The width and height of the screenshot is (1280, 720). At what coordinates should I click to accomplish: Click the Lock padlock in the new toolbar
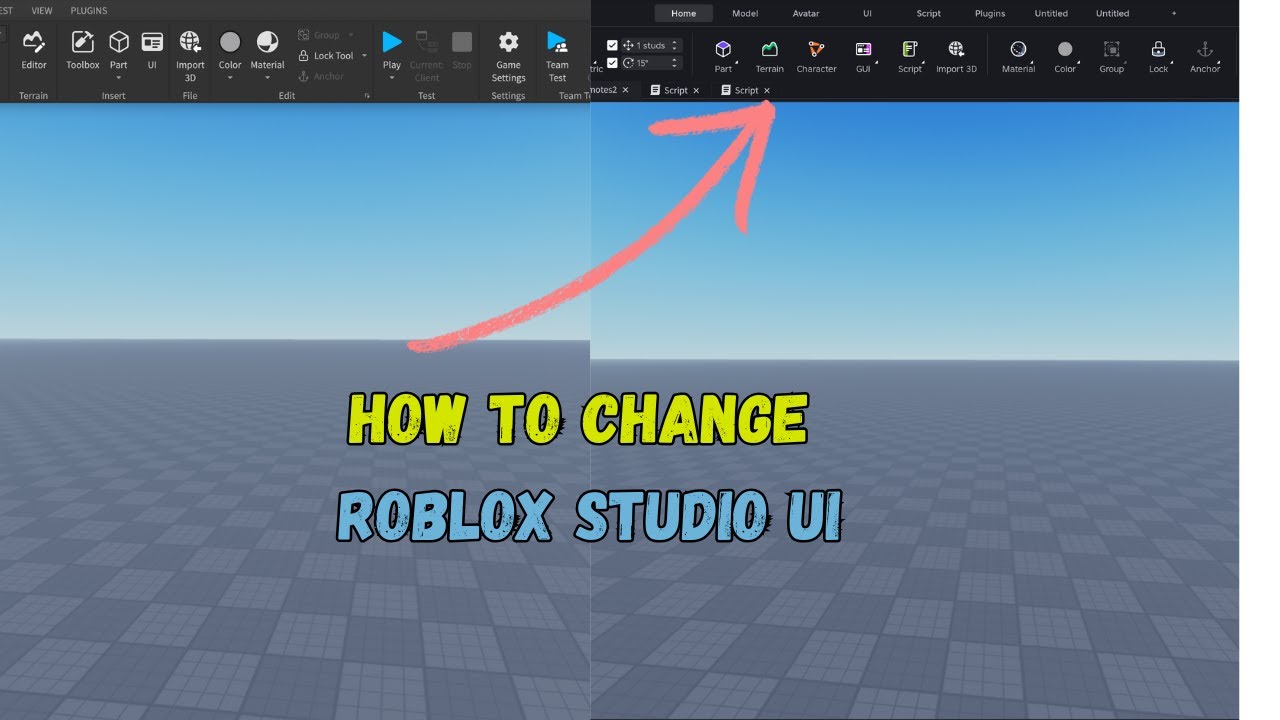[1158, 49]
